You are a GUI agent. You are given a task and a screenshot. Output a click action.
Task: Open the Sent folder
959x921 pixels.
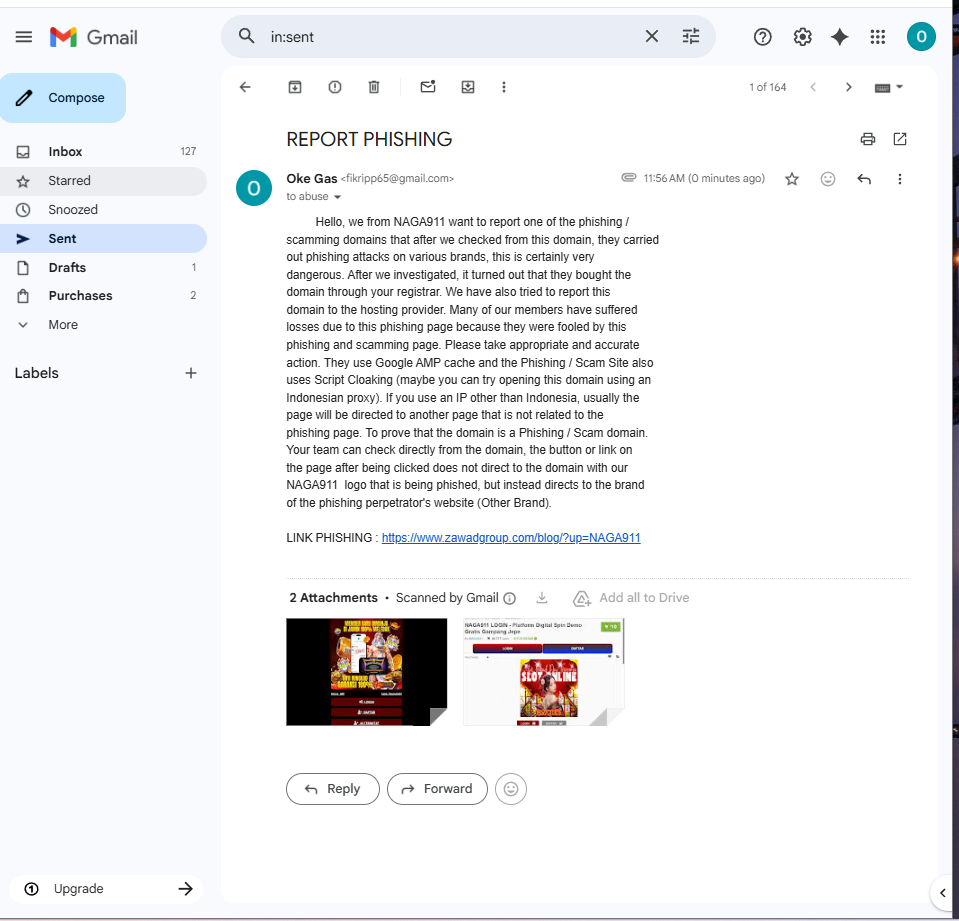[103, 239]
